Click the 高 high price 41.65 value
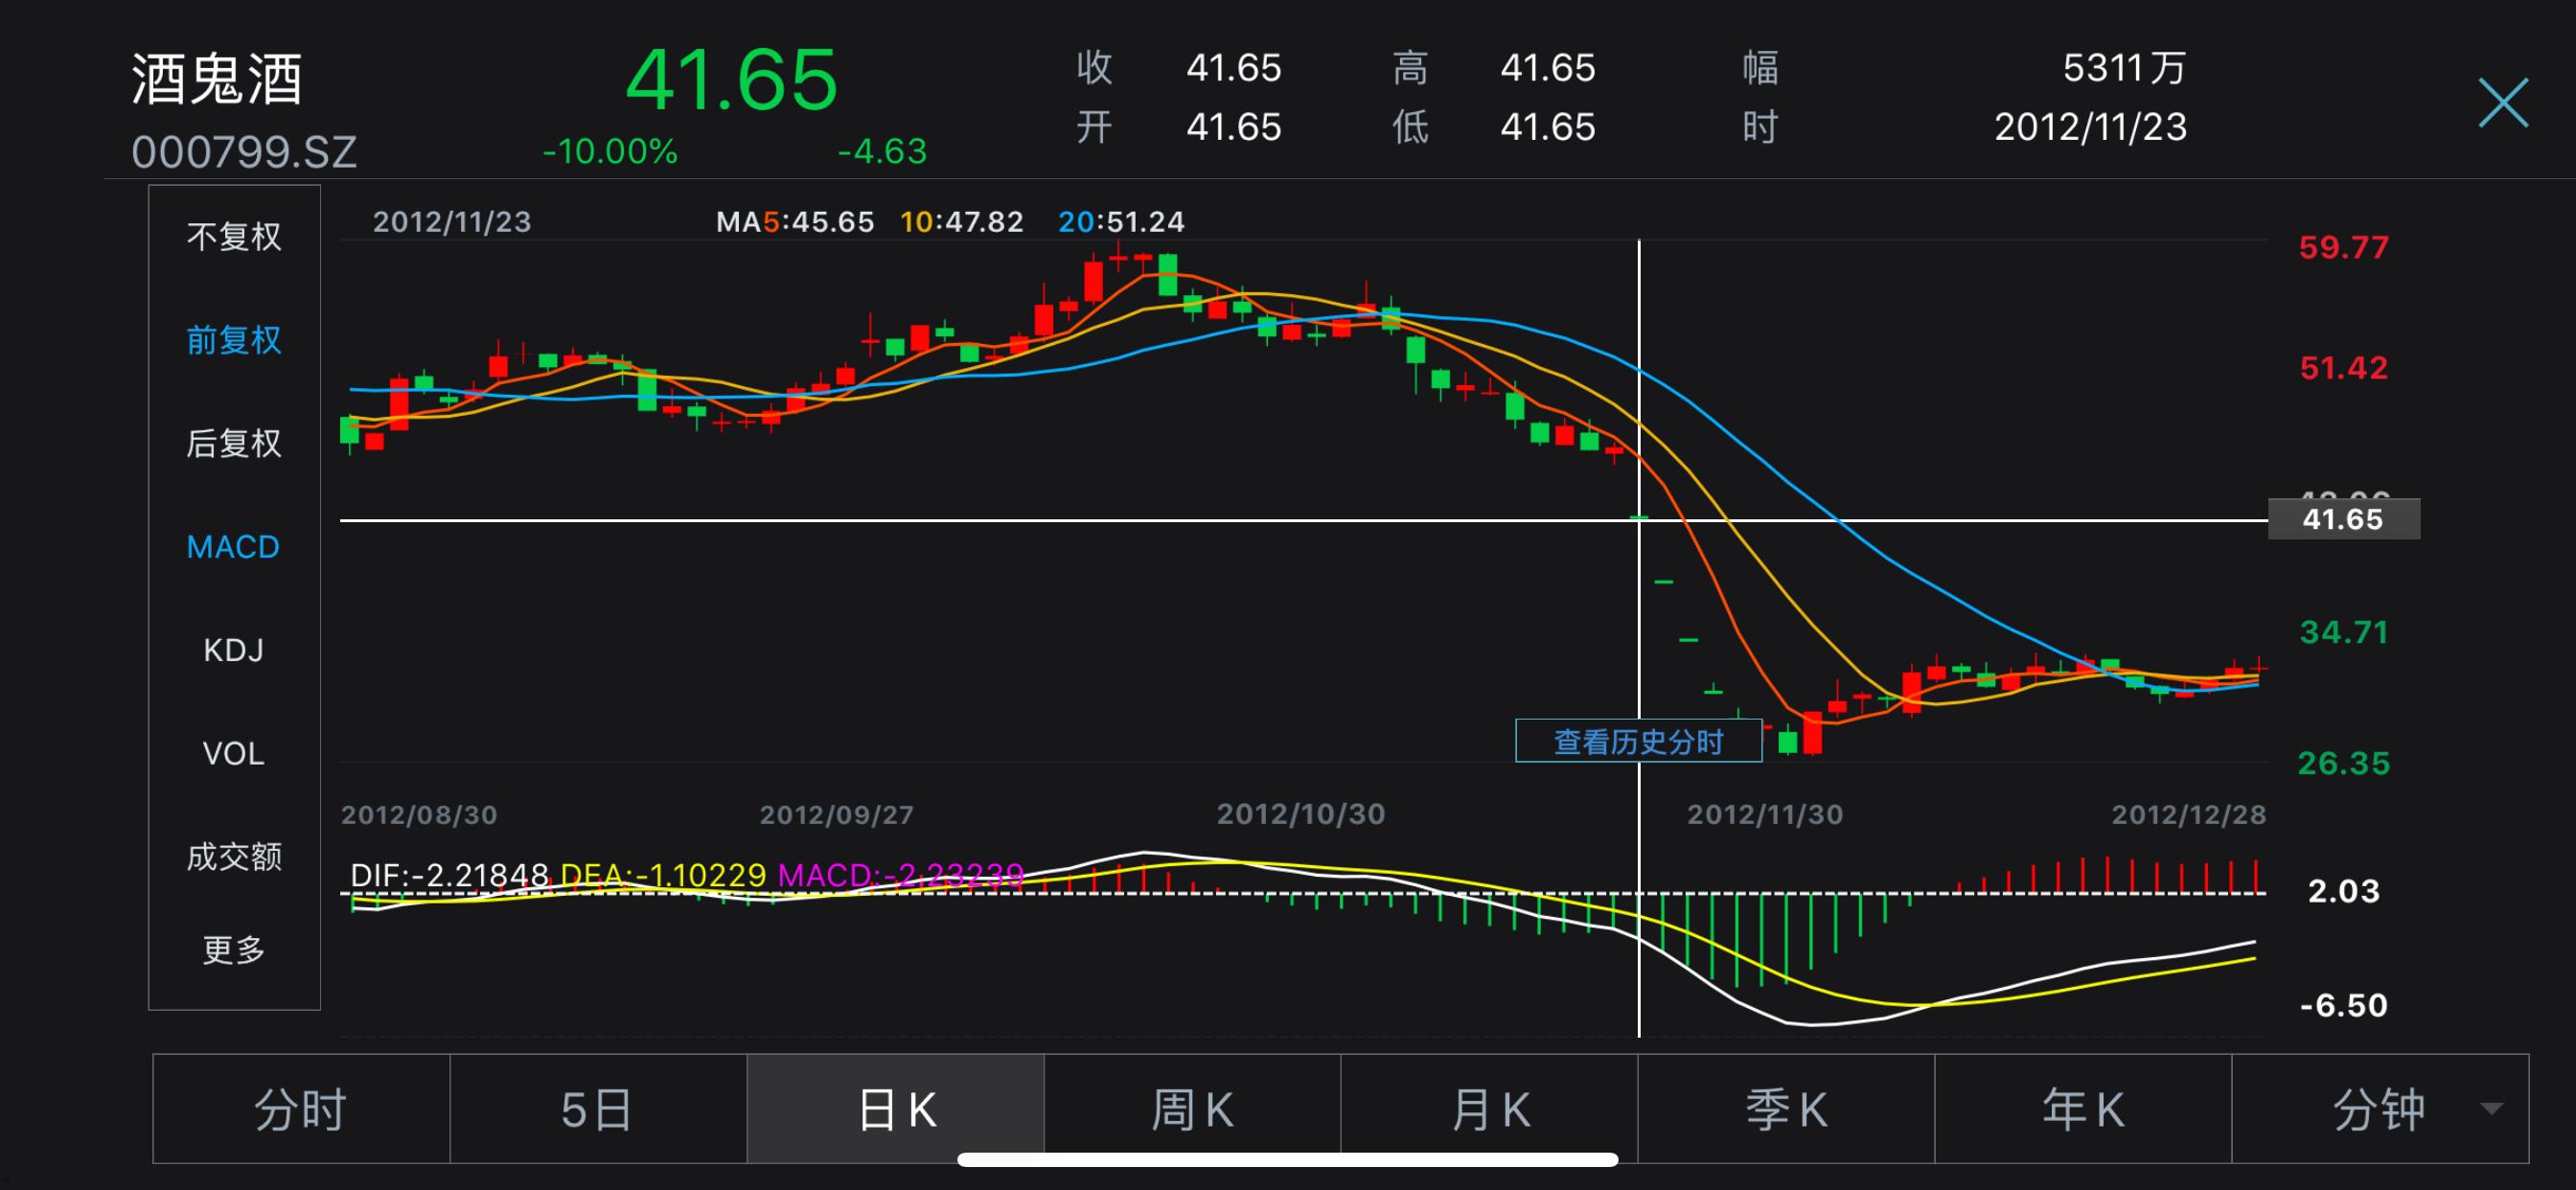Image resolution: width=2576 pixels, height=1190 pixels. 1547,68
